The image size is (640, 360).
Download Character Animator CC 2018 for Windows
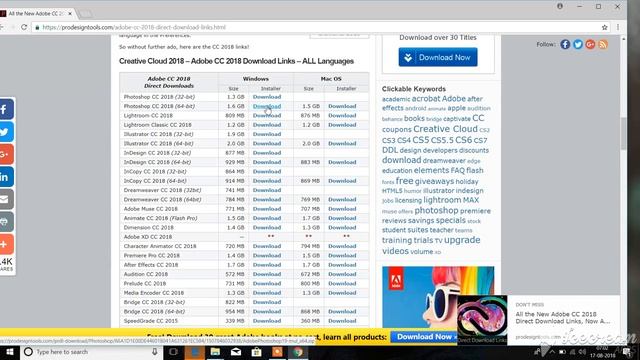(267, 246)
